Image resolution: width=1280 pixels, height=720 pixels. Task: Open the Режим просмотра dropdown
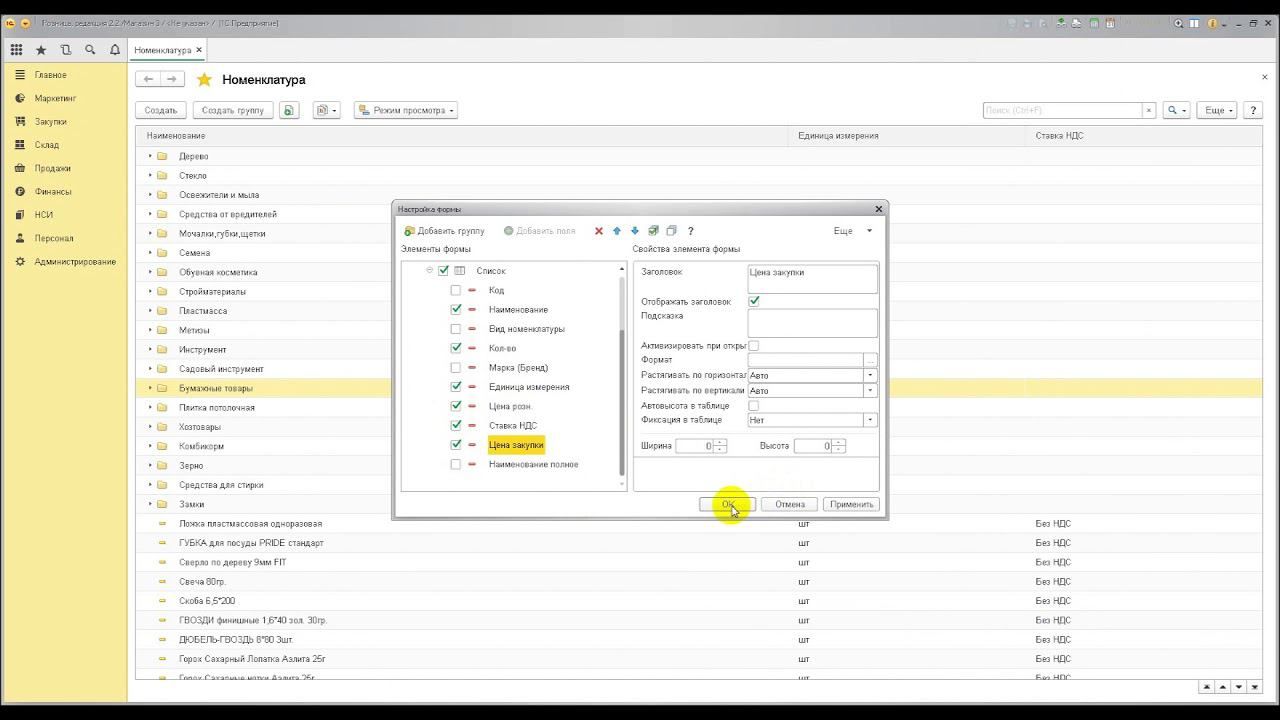tap(406, 110)
